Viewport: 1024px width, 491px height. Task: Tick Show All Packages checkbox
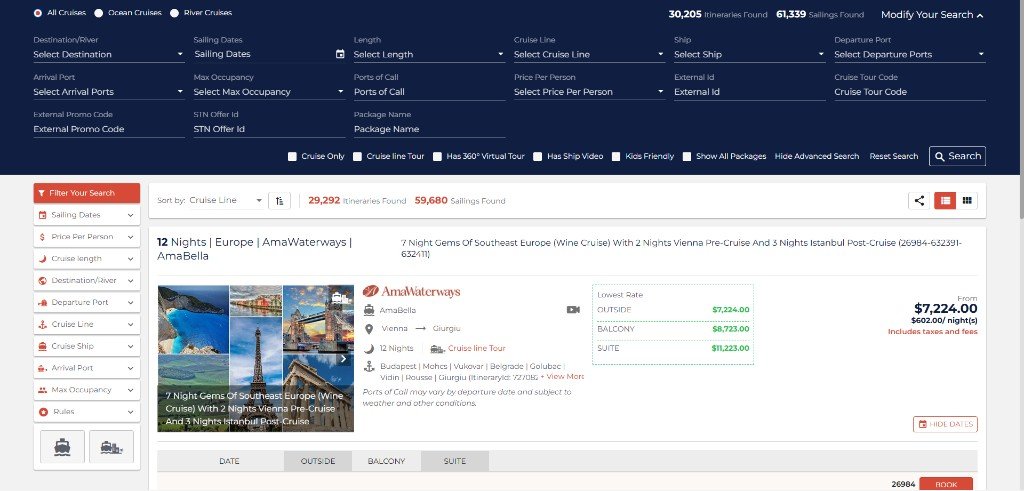(687, 157)
